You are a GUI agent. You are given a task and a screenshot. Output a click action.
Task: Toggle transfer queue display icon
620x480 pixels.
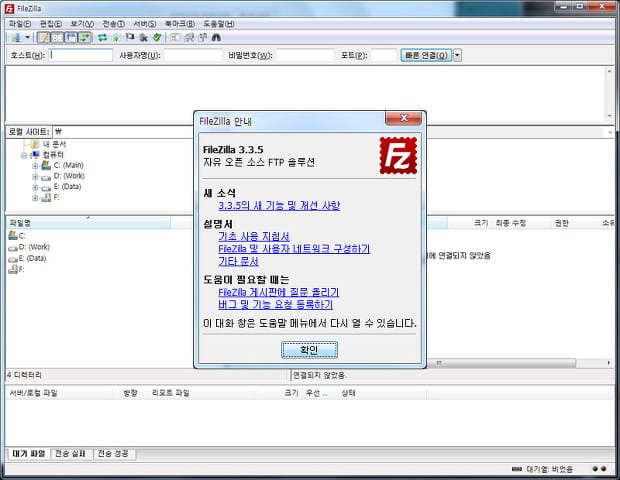[85, 38]
